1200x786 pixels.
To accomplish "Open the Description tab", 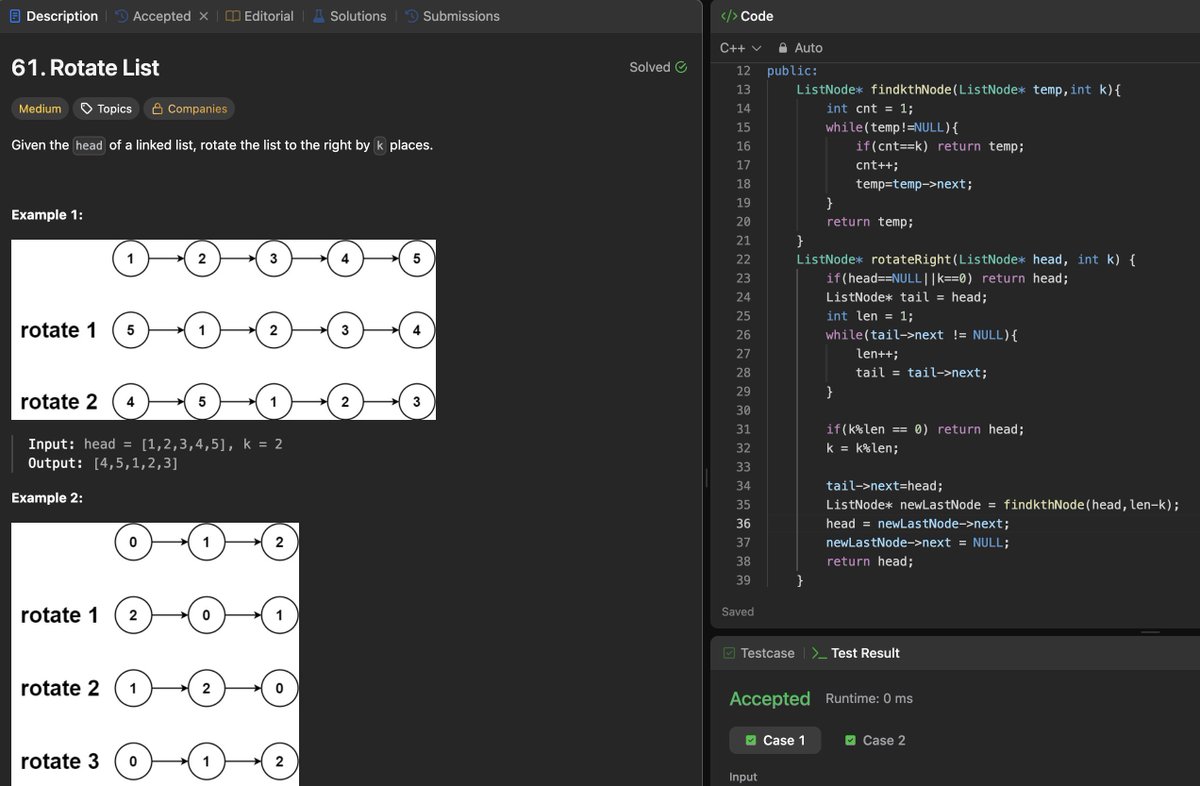I will (54, 16).
